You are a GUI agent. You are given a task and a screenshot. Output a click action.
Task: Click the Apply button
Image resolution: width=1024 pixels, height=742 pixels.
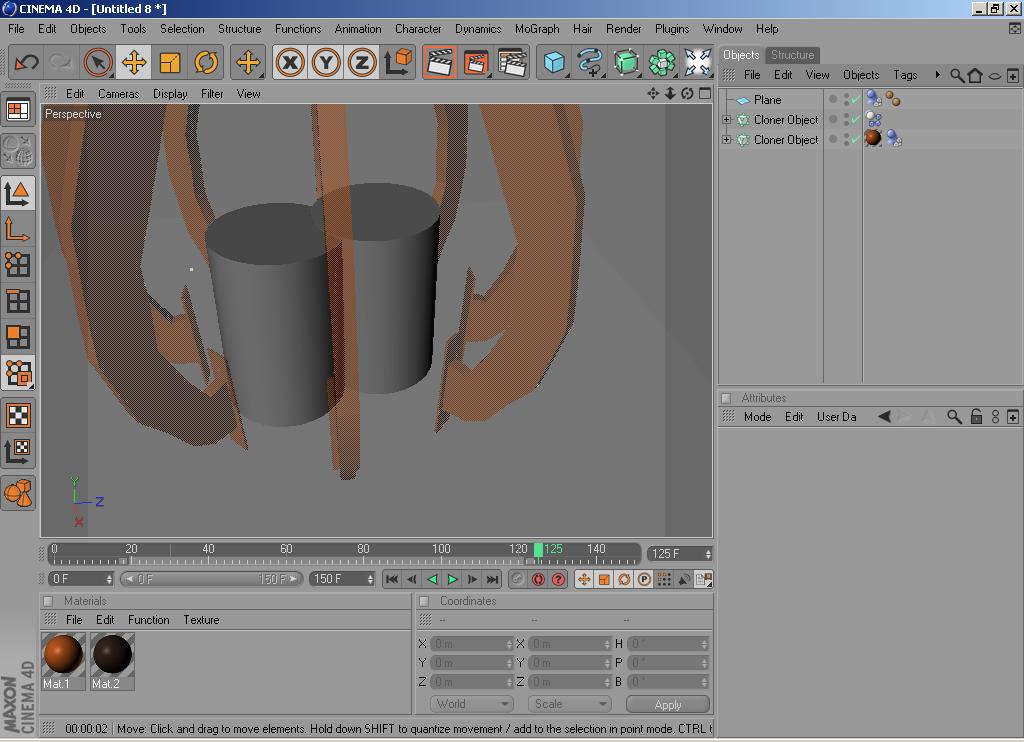(x=667, y=704)
